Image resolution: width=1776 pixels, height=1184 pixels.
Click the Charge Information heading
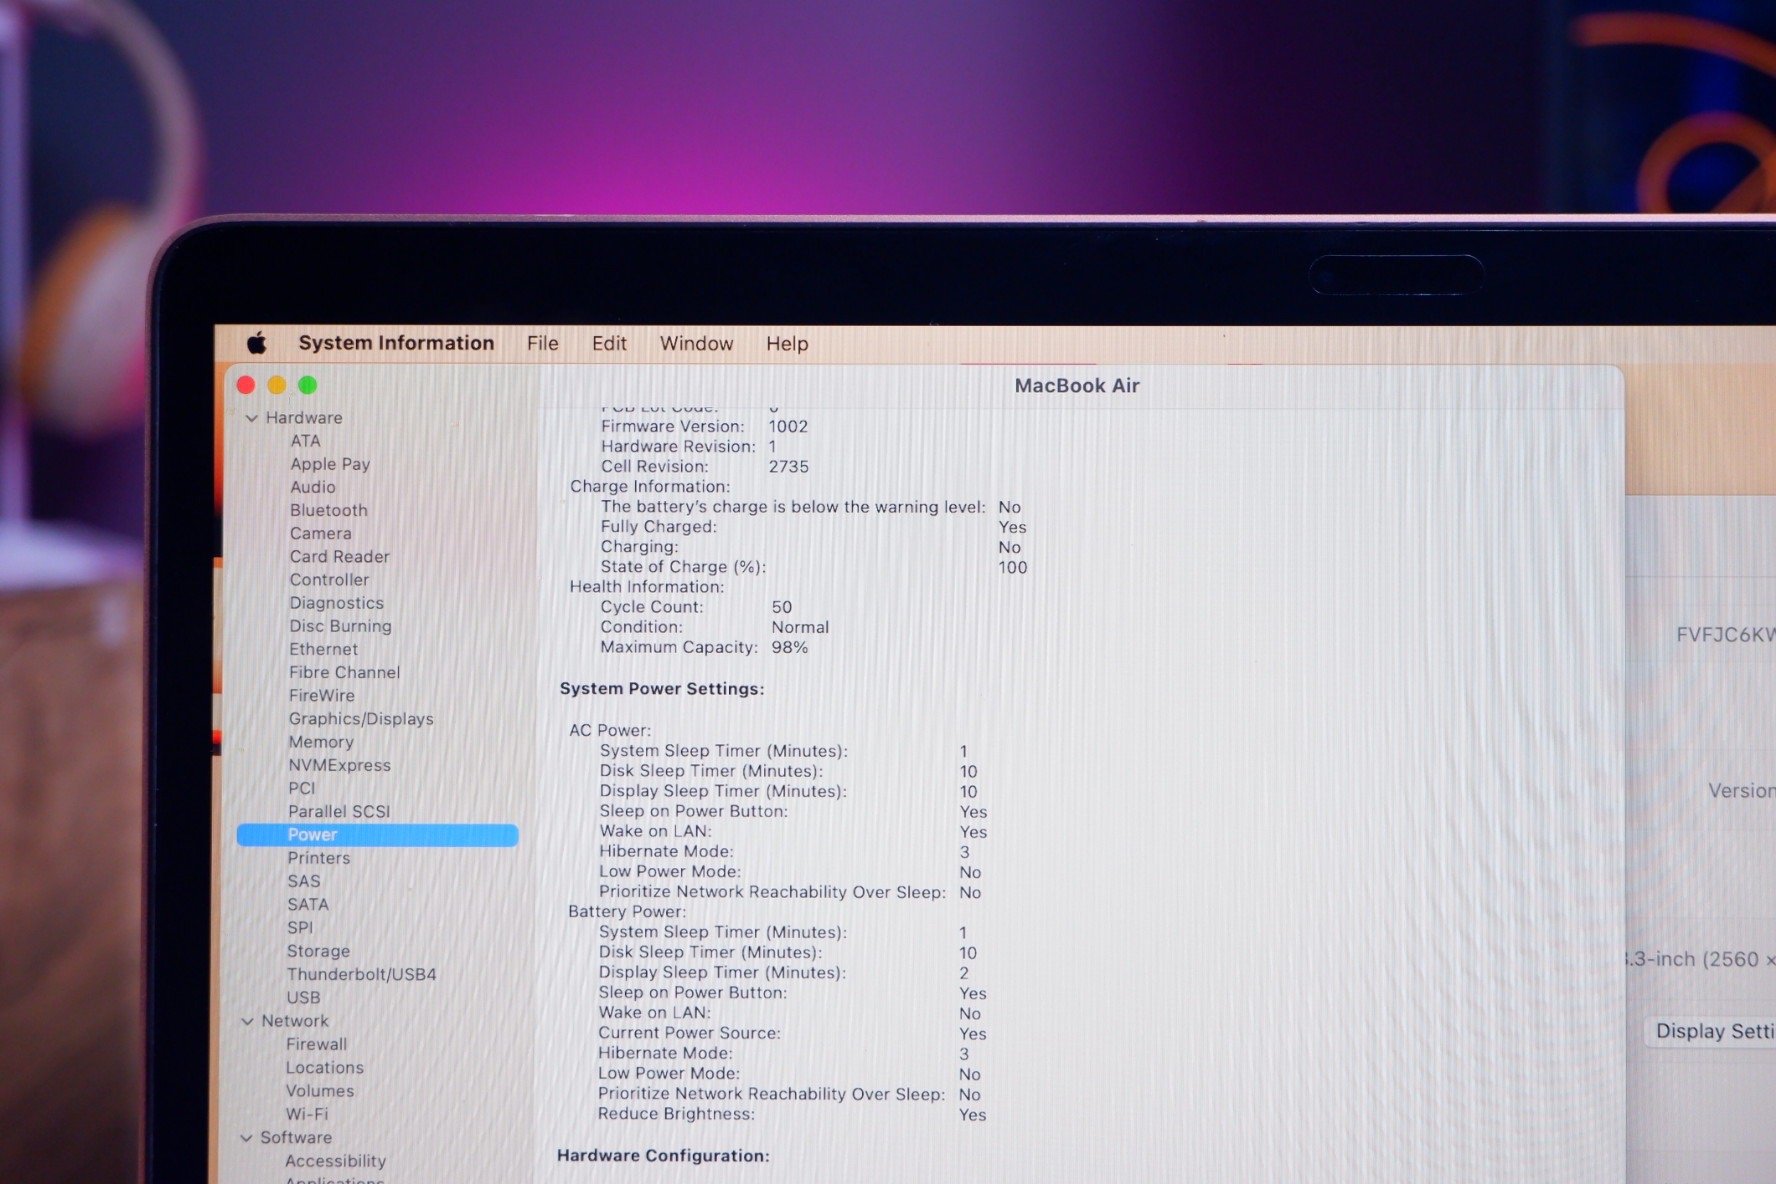(650, 487)
